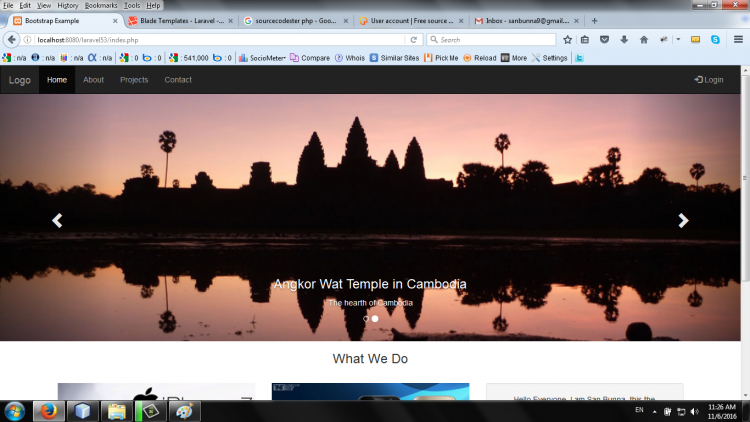This screenshot has height=422, width=750.
Task: Open a new tab with plus button
Action: [595, 21]
